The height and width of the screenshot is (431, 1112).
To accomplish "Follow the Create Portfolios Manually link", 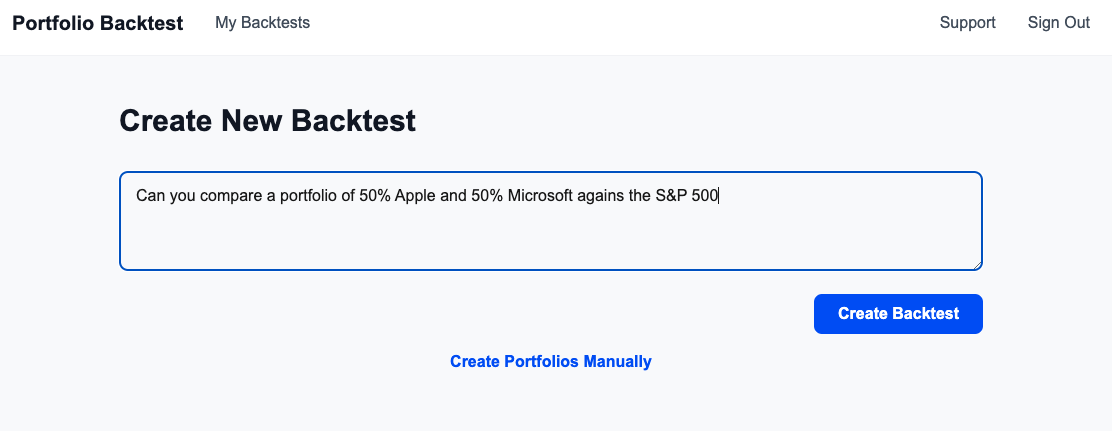I will [550, 361].
